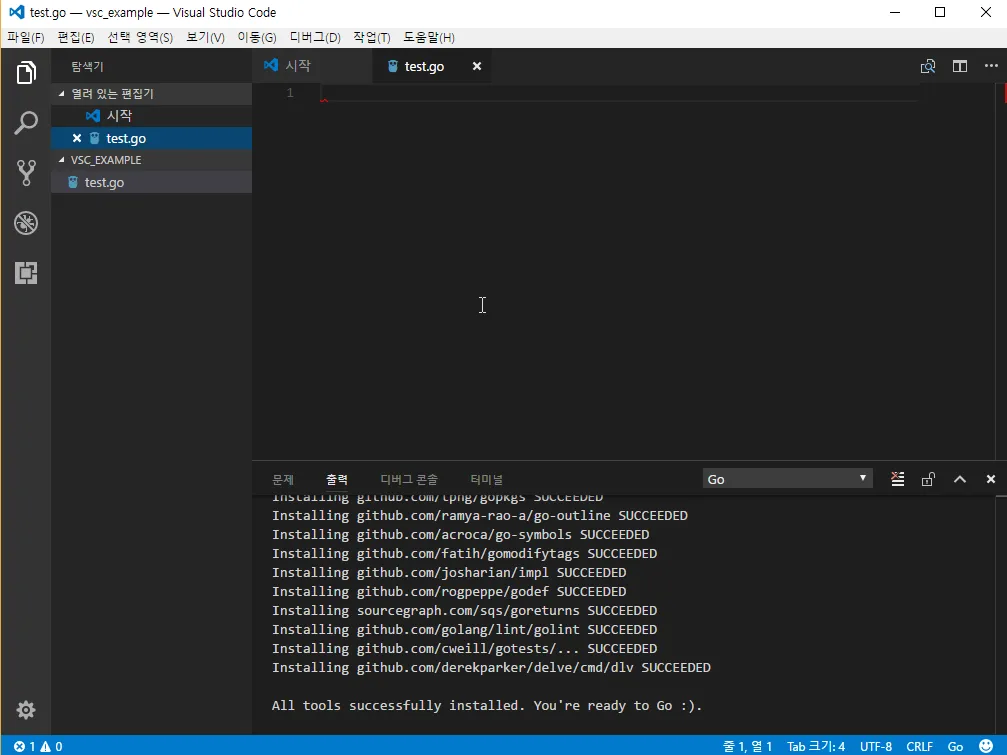Change language mode Go in status bar
The image size is (1007, 755).
pos(955,747)
